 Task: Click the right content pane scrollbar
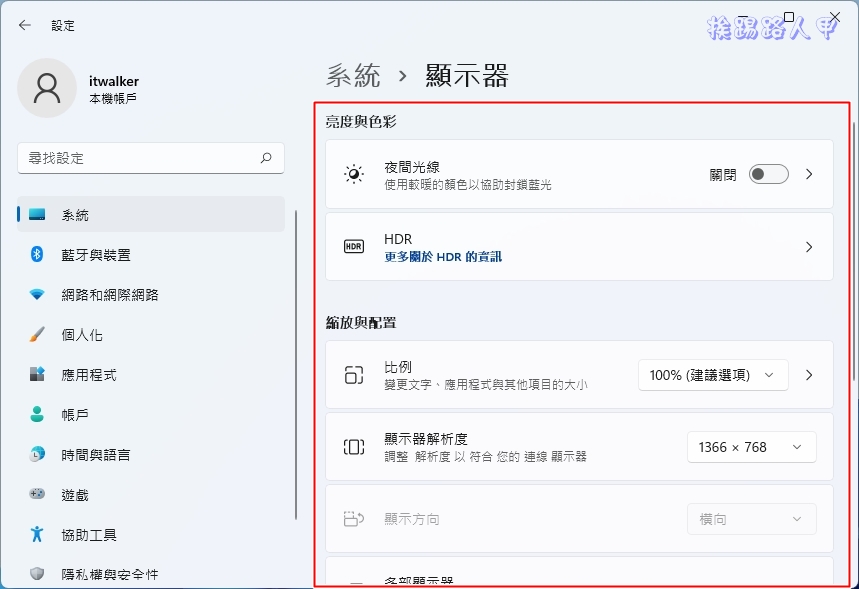(x=854, y=251)
